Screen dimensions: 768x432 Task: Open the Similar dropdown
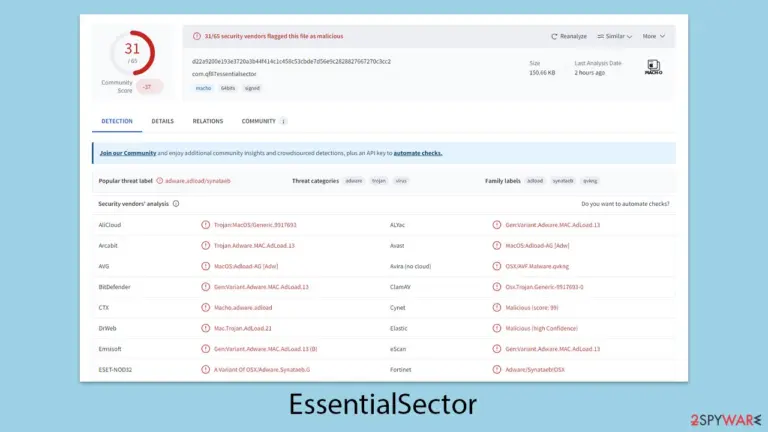pyautogui.click(x=615, y=36)
